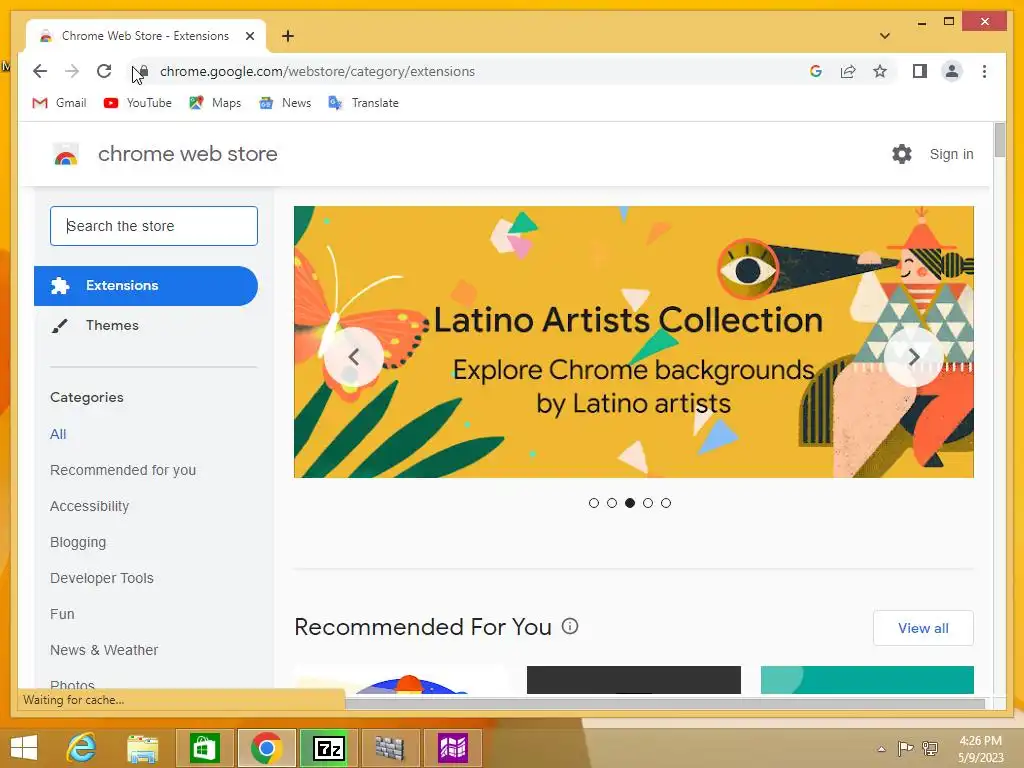Open 7-Zip from the taskbar

tap(328, 748)
